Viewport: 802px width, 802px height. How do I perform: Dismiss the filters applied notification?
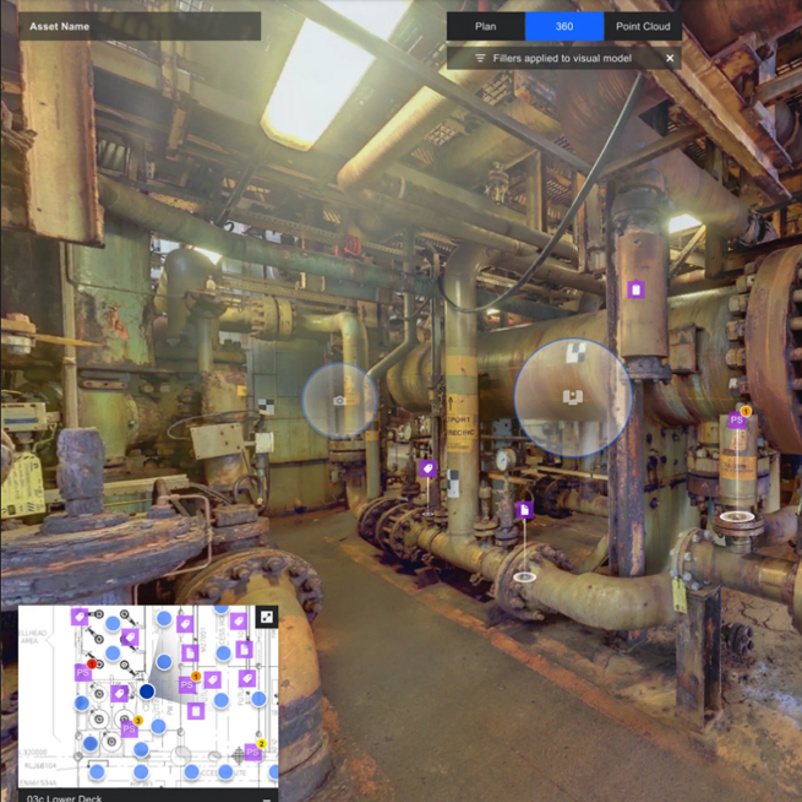(x=670, y=58)
